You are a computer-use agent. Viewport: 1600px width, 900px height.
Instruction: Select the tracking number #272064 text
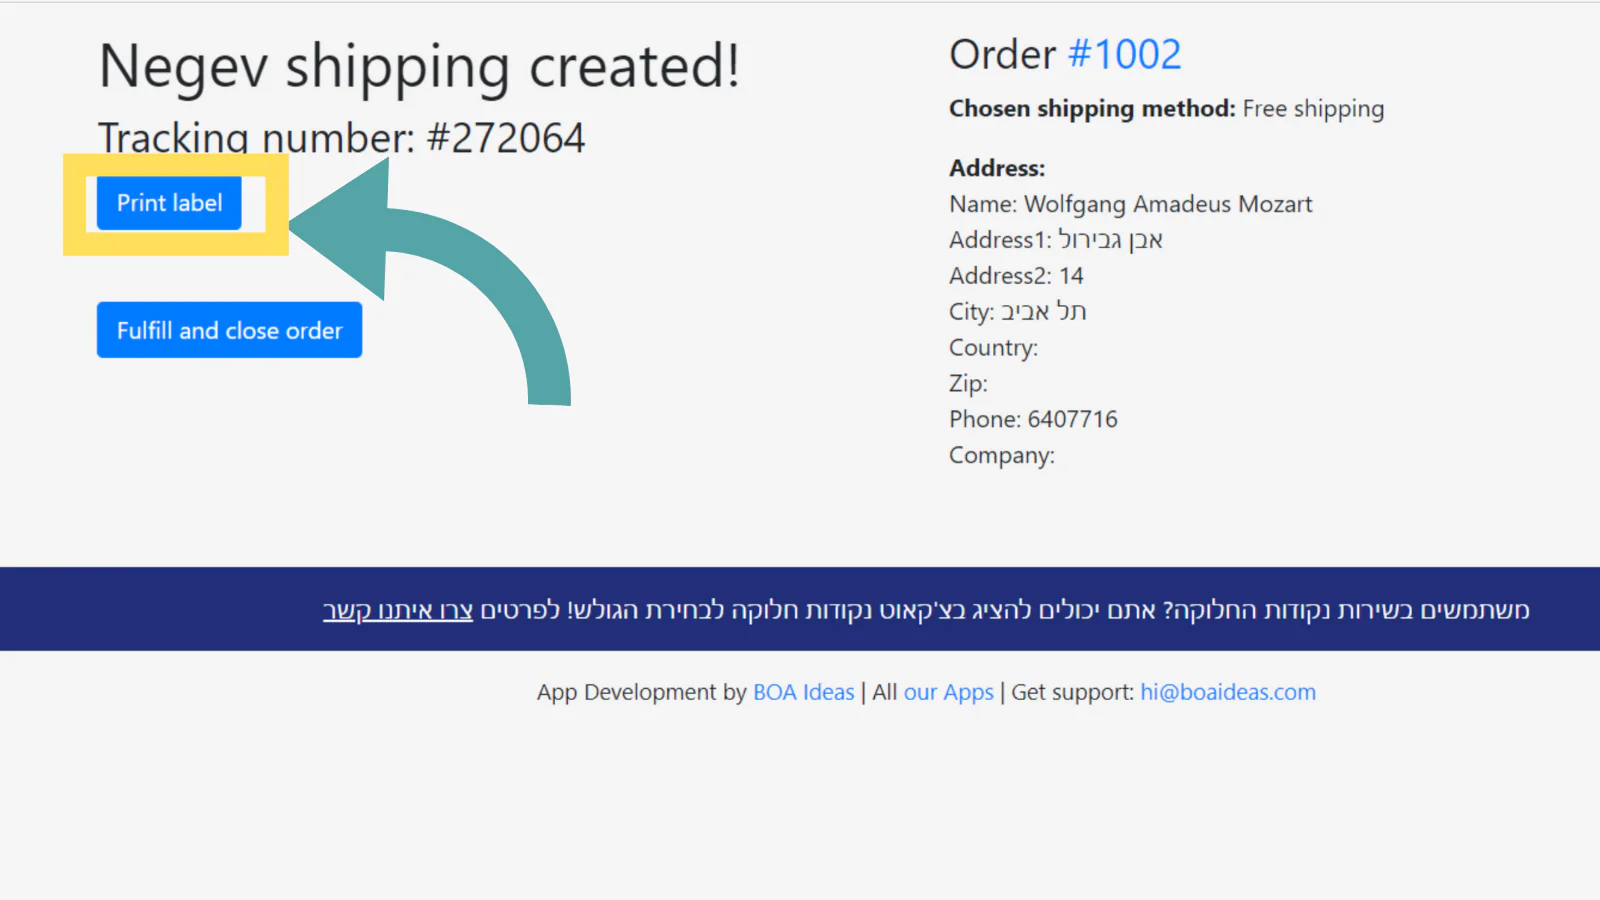(x=505, y=138)
